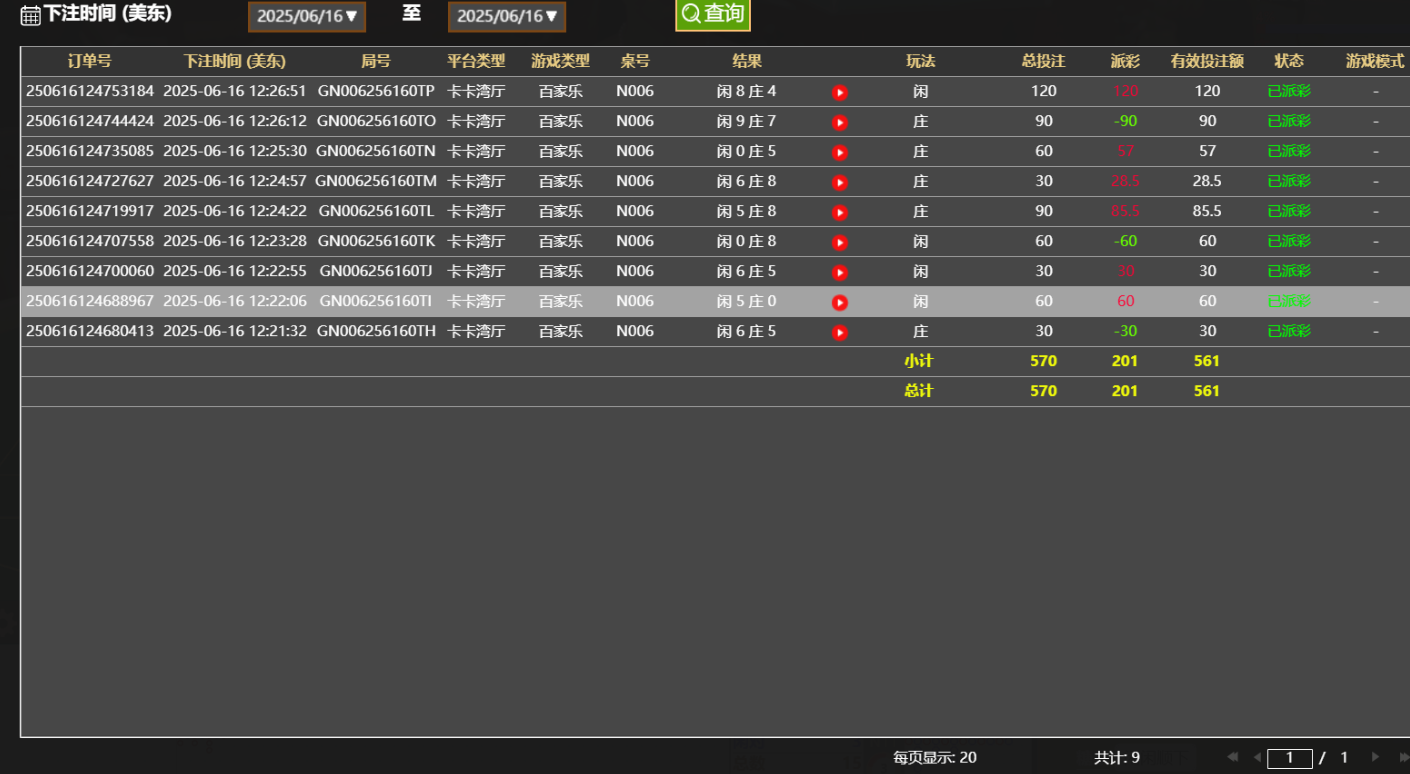Play video replay for round GN006256160TN
The image size is (1410, 774).
point(840,152)
